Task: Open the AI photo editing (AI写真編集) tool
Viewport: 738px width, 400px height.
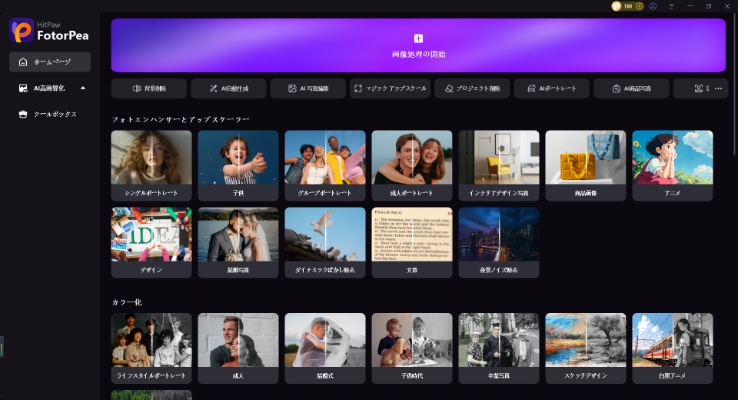Action: 308,88
